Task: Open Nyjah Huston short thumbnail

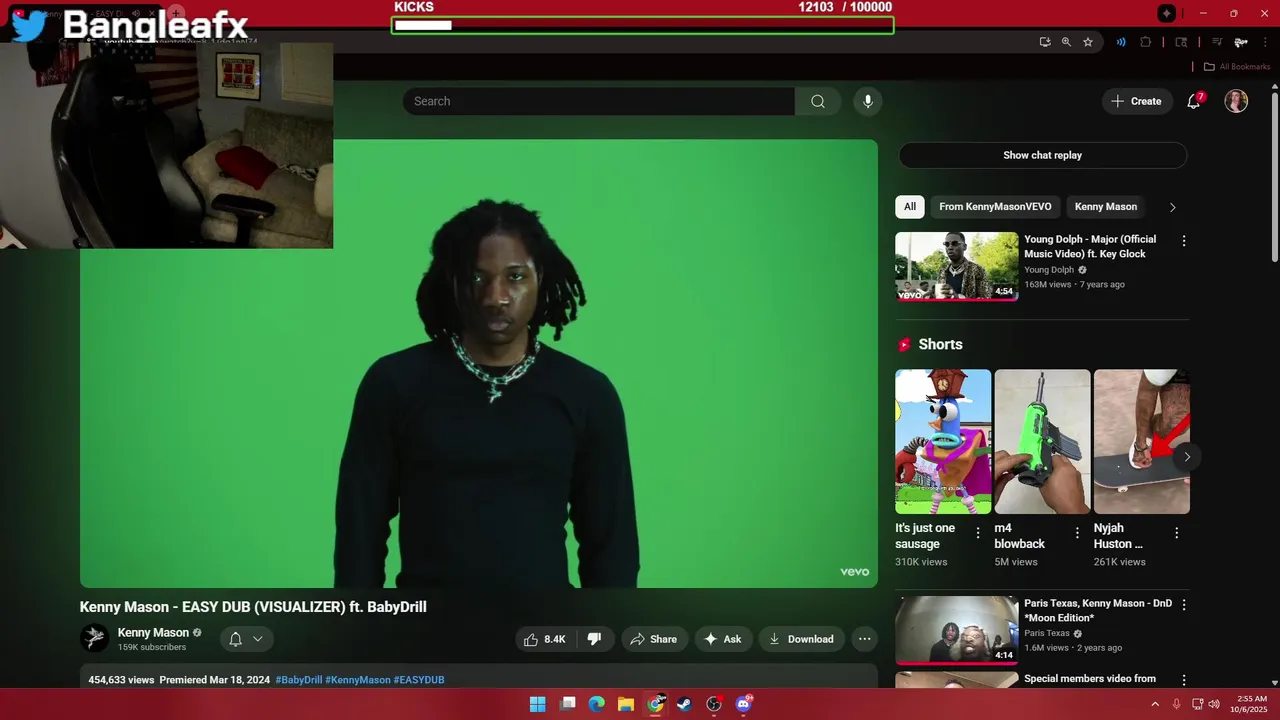Action: (1141, 442)
